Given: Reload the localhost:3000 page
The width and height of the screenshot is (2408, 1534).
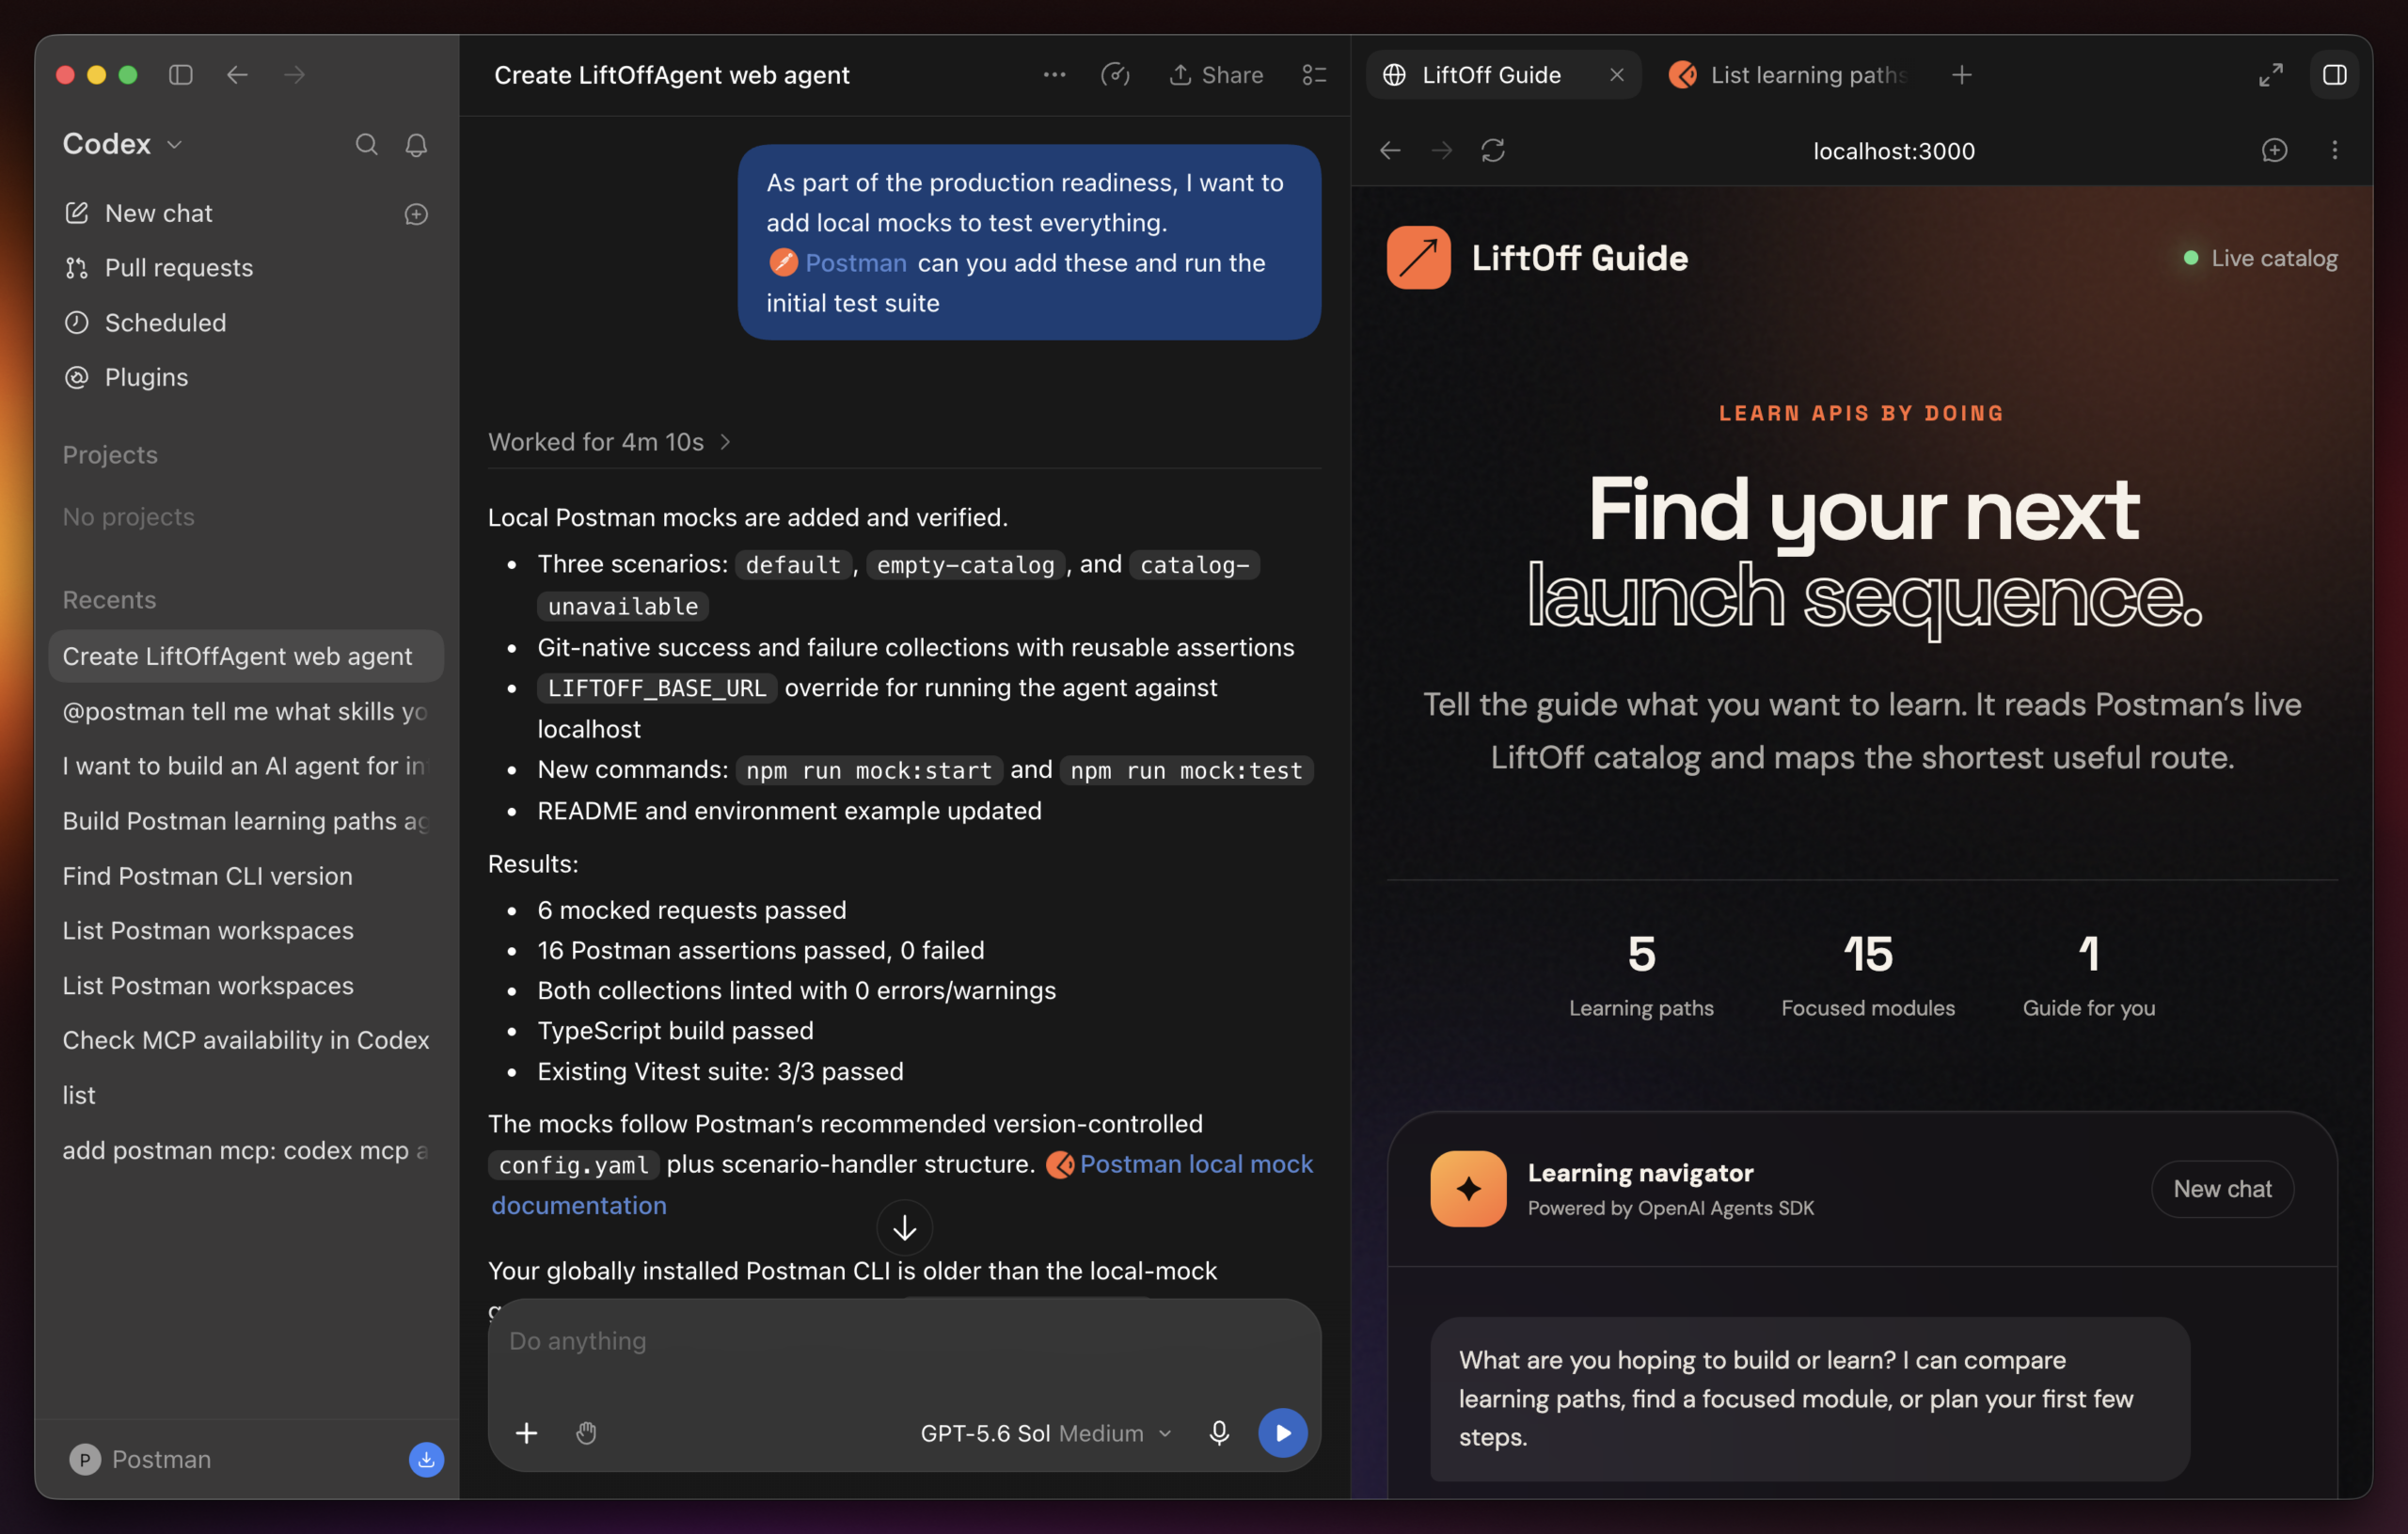Looking at the screenshot, I should coord(1493,150).
